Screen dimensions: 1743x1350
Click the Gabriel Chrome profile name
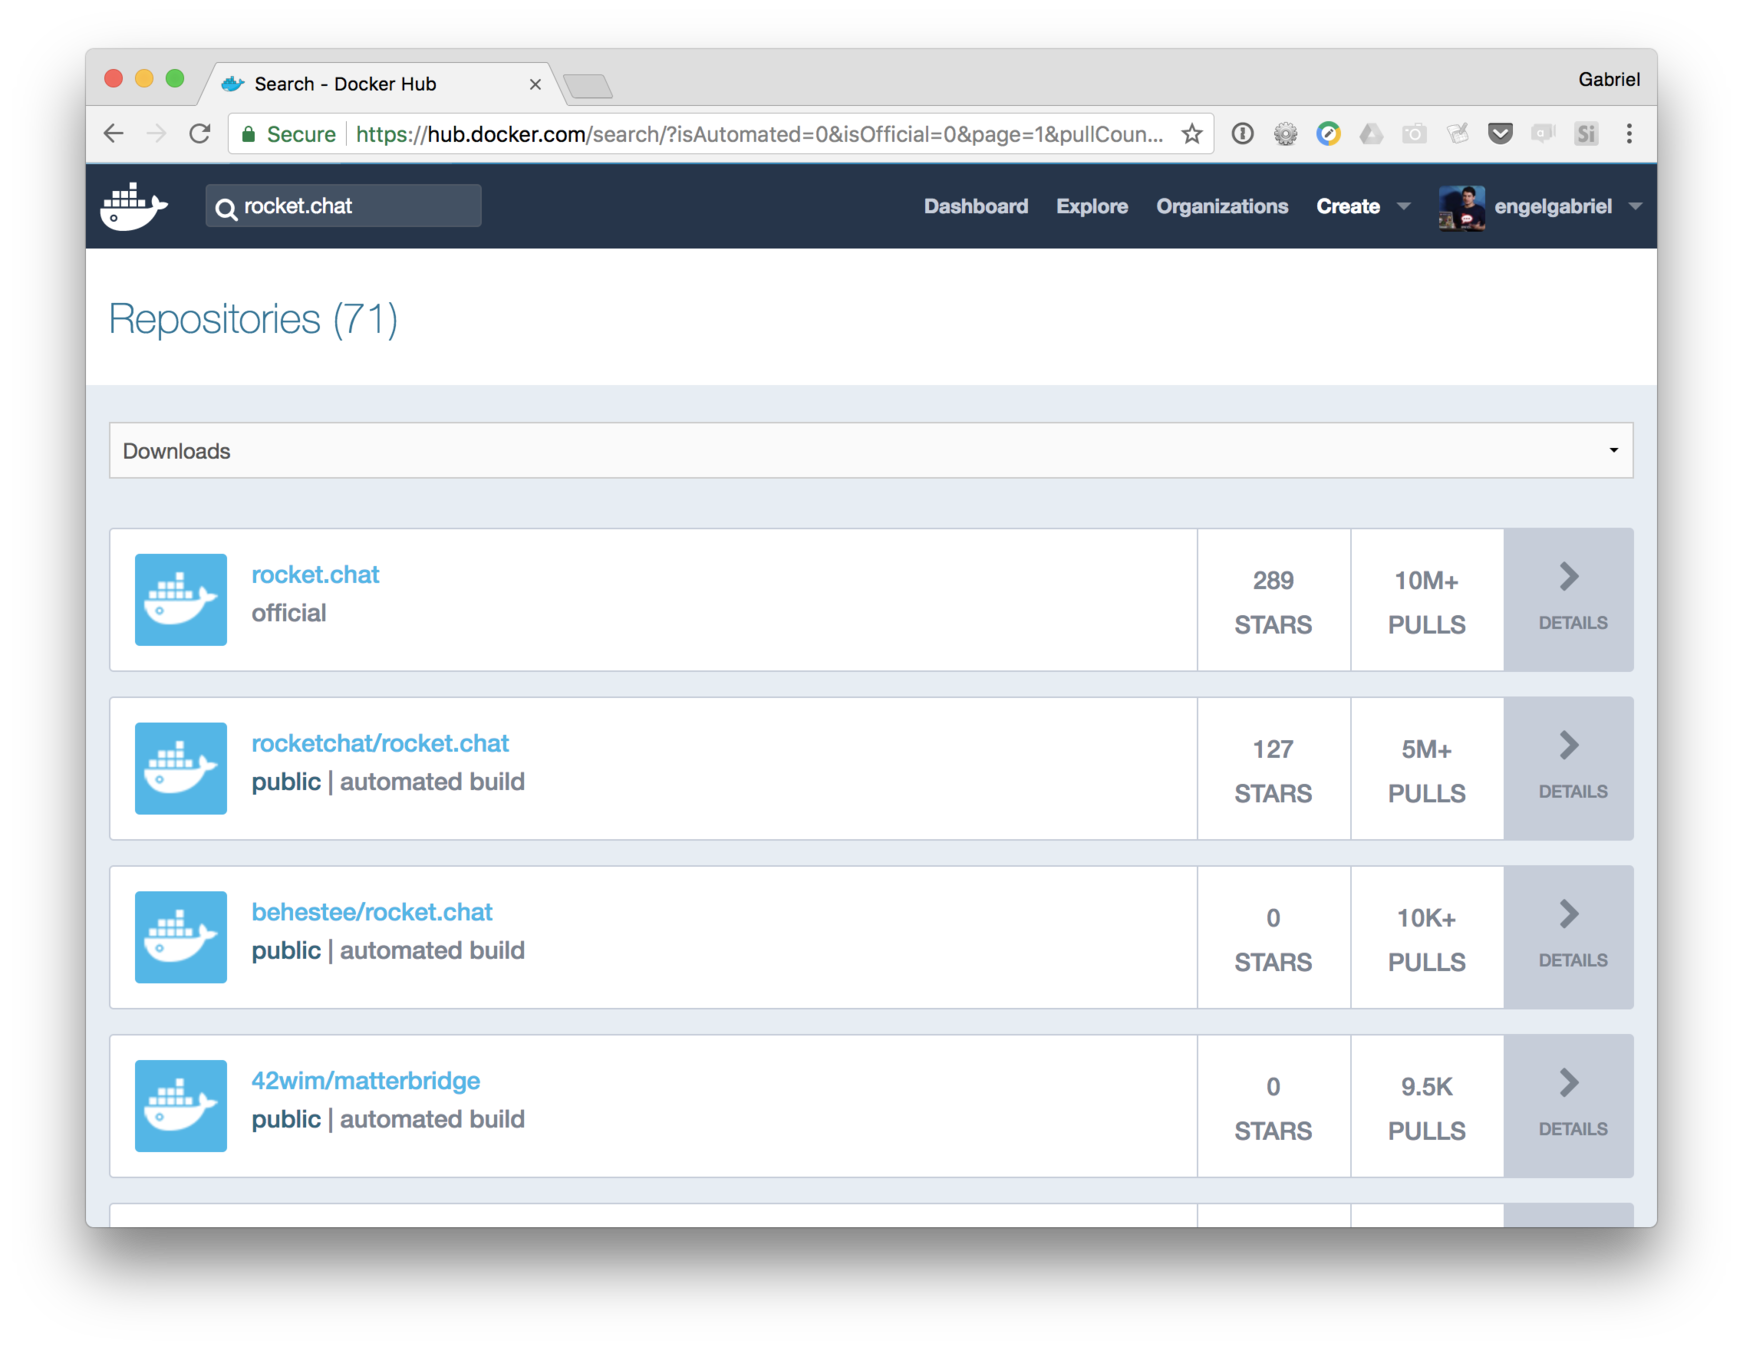pyautogui.click(x=1609, y=79)
